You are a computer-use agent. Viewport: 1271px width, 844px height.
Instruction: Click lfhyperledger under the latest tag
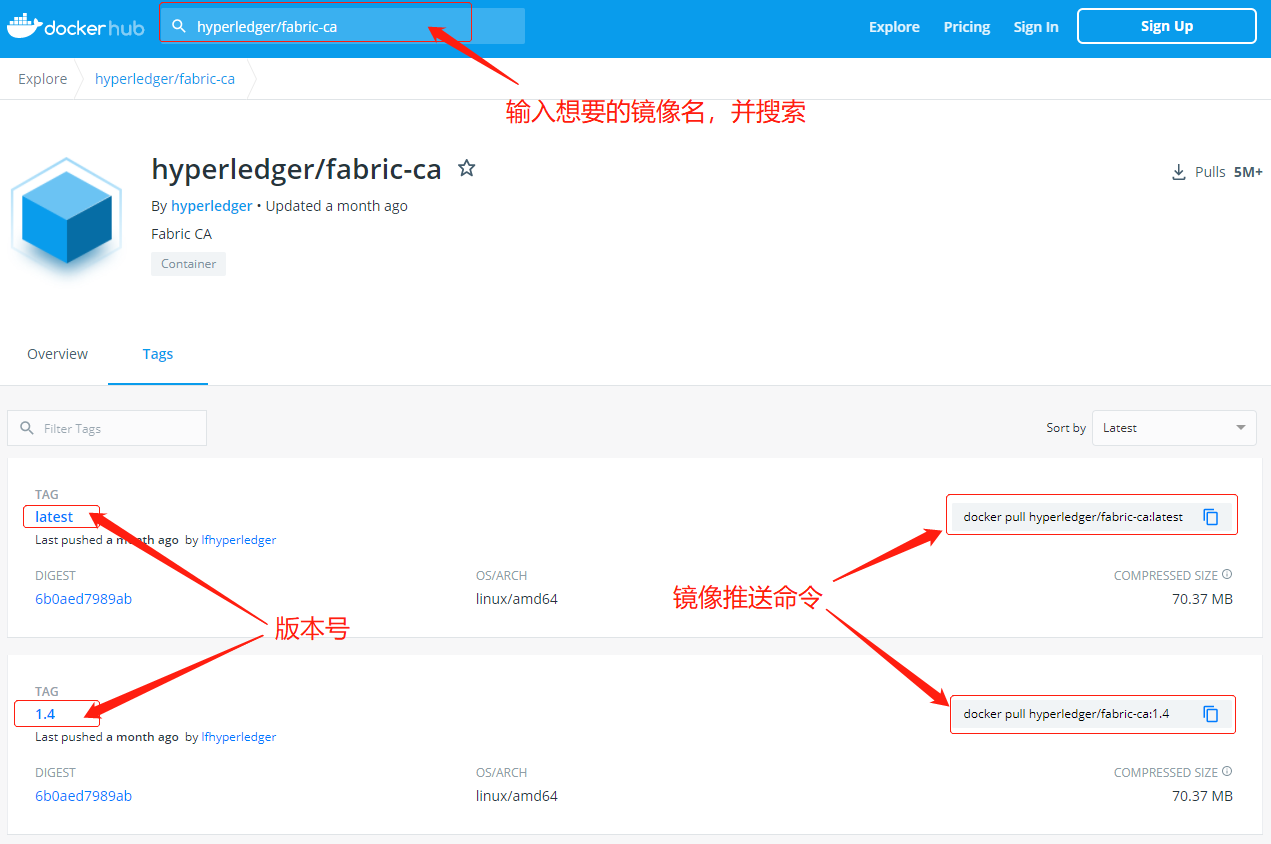(x=239, y=540)
